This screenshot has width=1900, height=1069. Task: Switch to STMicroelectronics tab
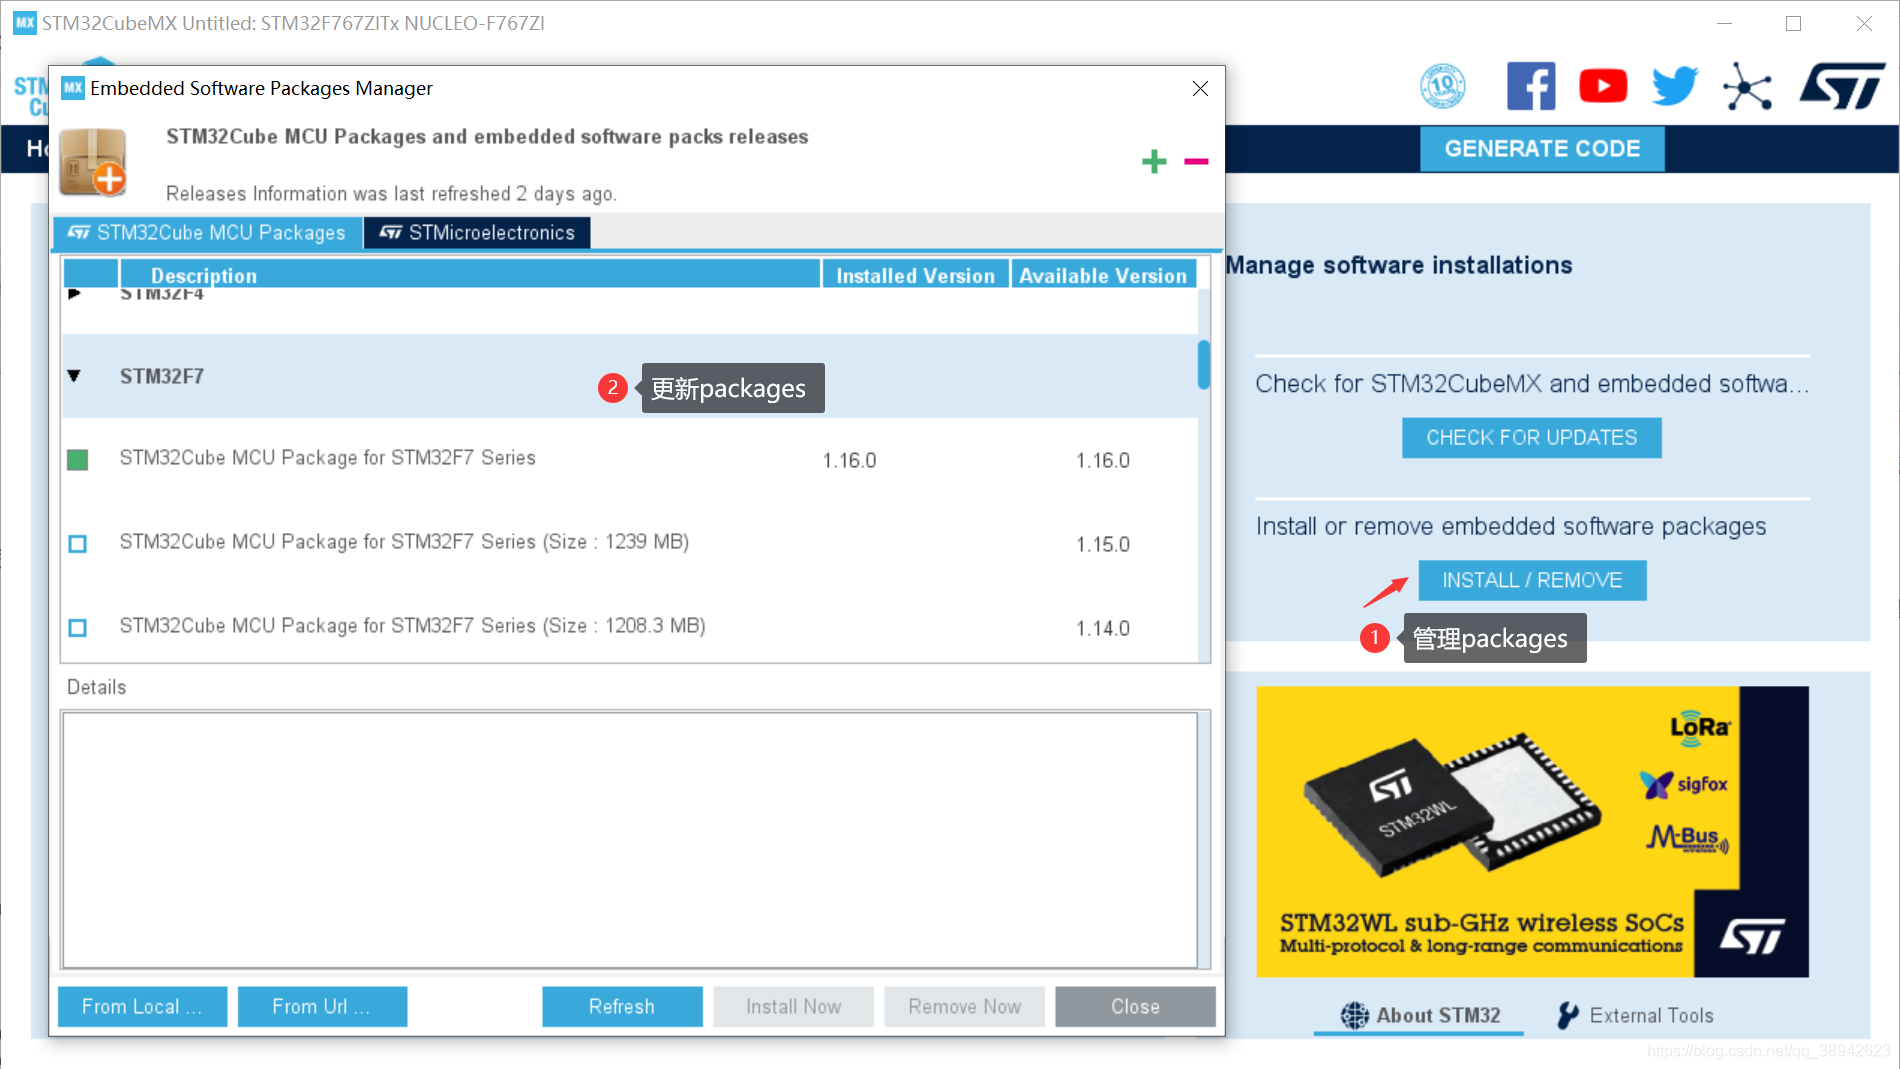click(x=477, y=232)
